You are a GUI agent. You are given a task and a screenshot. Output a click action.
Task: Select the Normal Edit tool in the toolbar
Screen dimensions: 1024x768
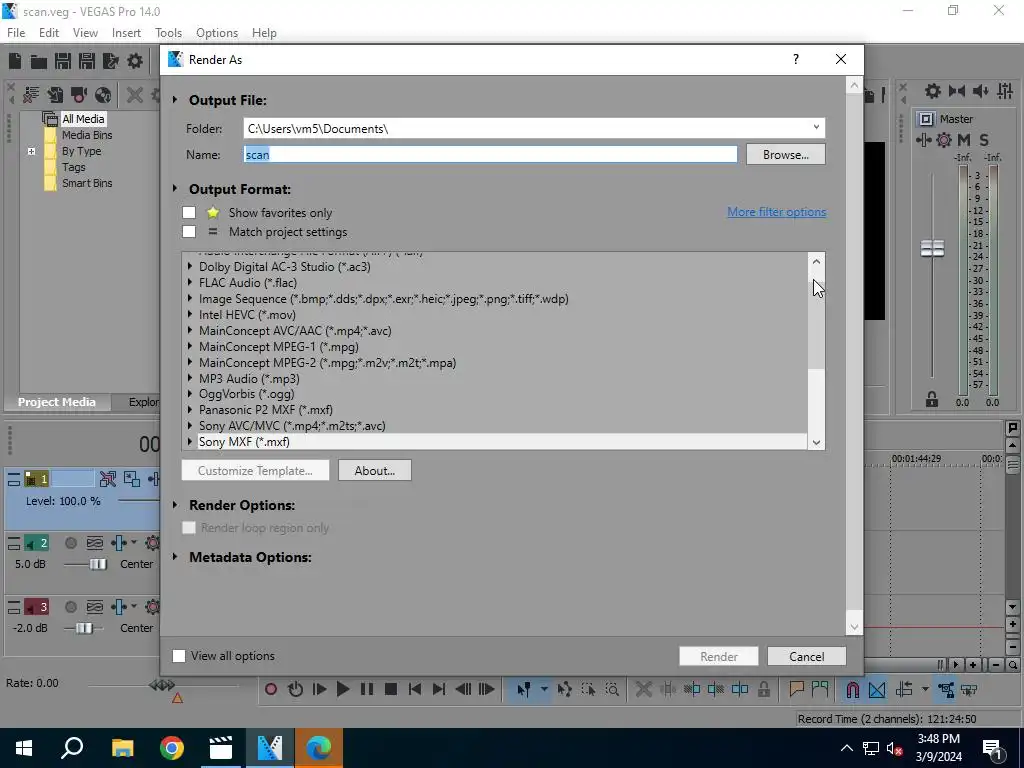524,689
